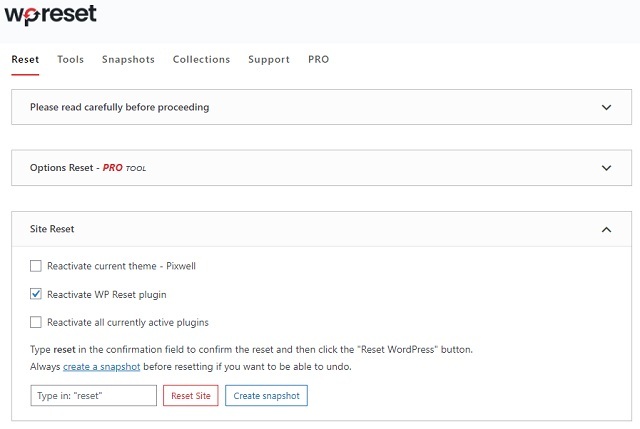Follow the 'create a snapshot' link
Viewport: 640px width, 429px height.
(99, 367)
